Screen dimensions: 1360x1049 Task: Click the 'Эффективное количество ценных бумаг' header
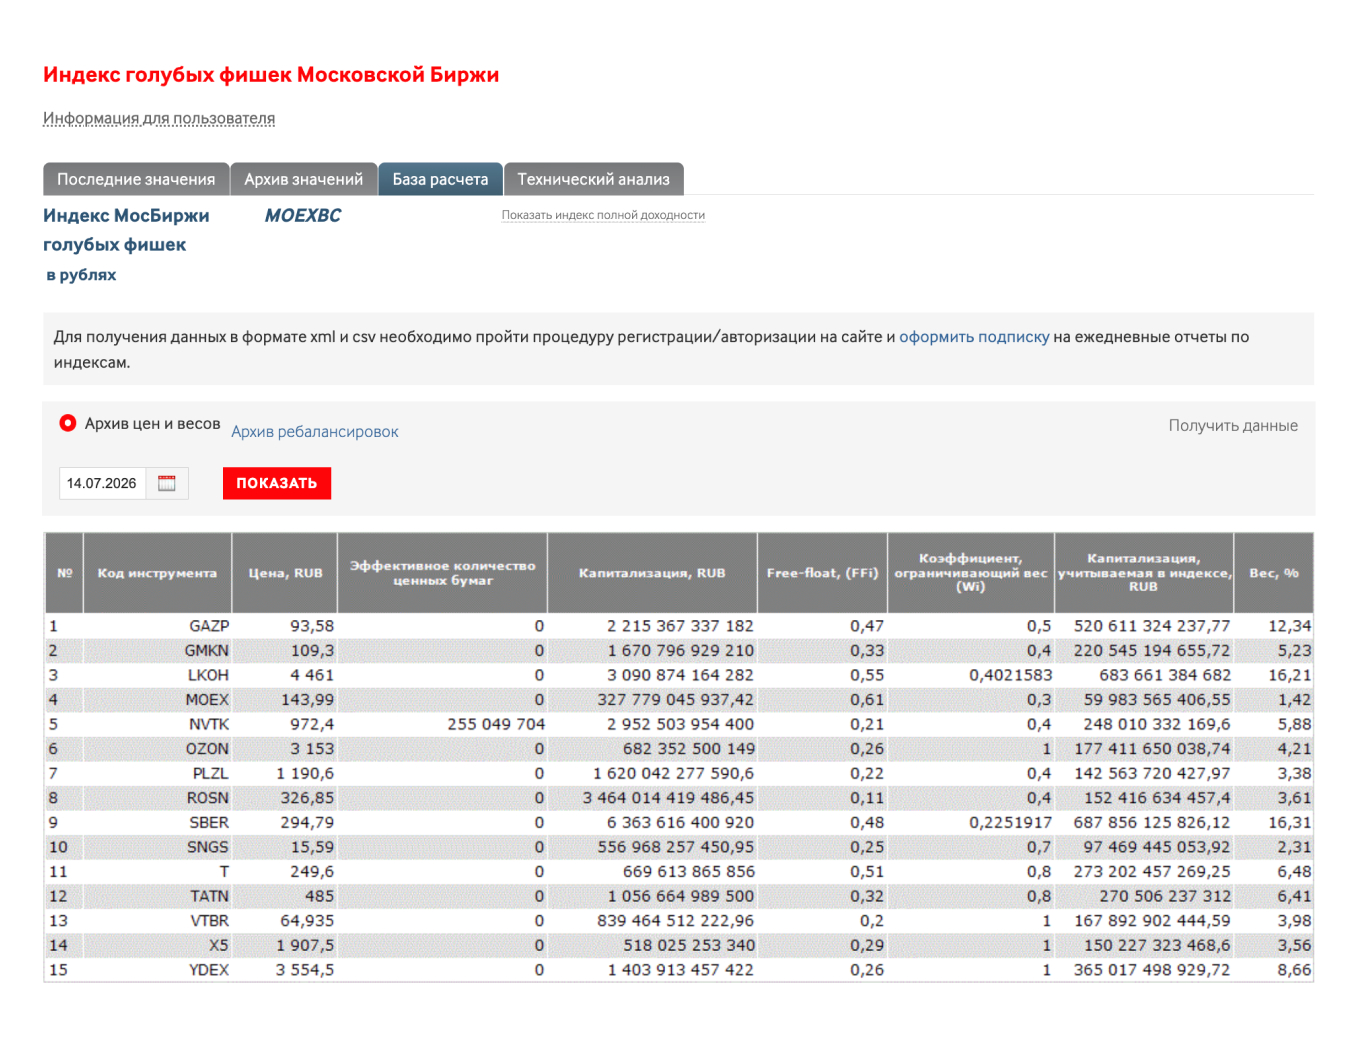[x=442, y=573]
